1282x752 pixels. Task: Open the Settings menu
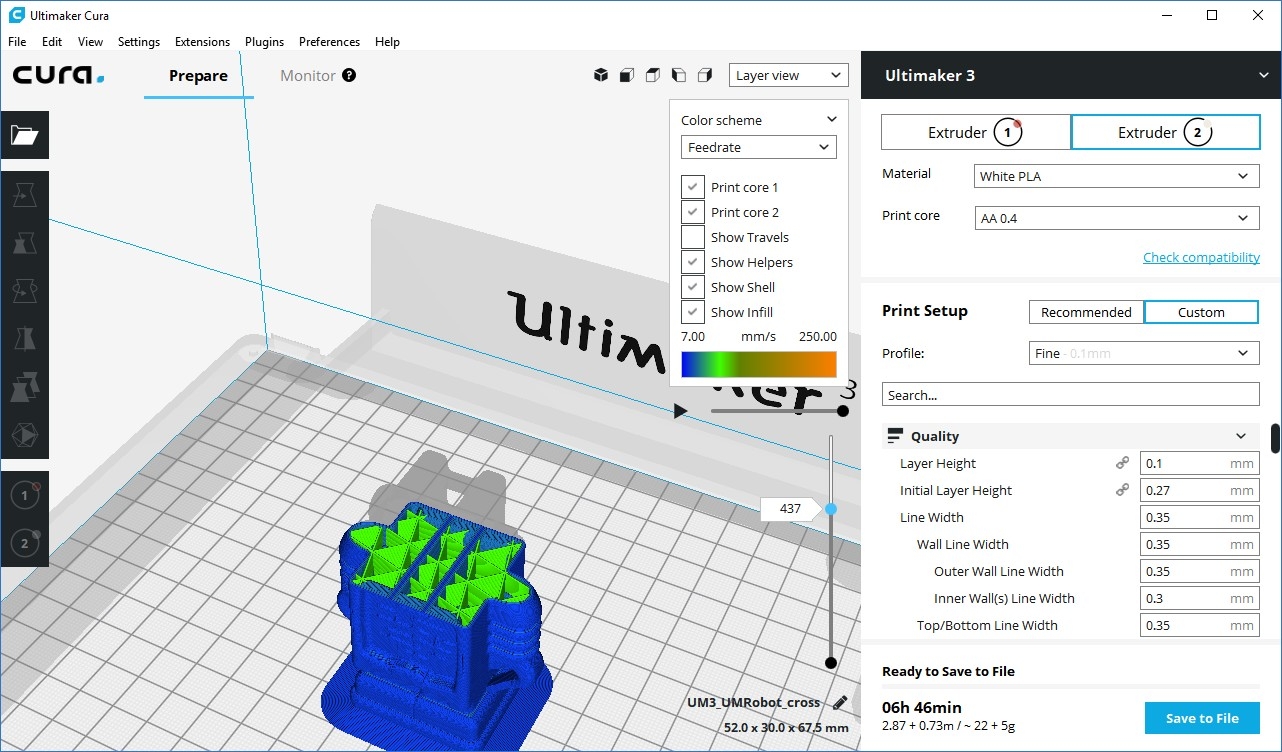[139, 42]
